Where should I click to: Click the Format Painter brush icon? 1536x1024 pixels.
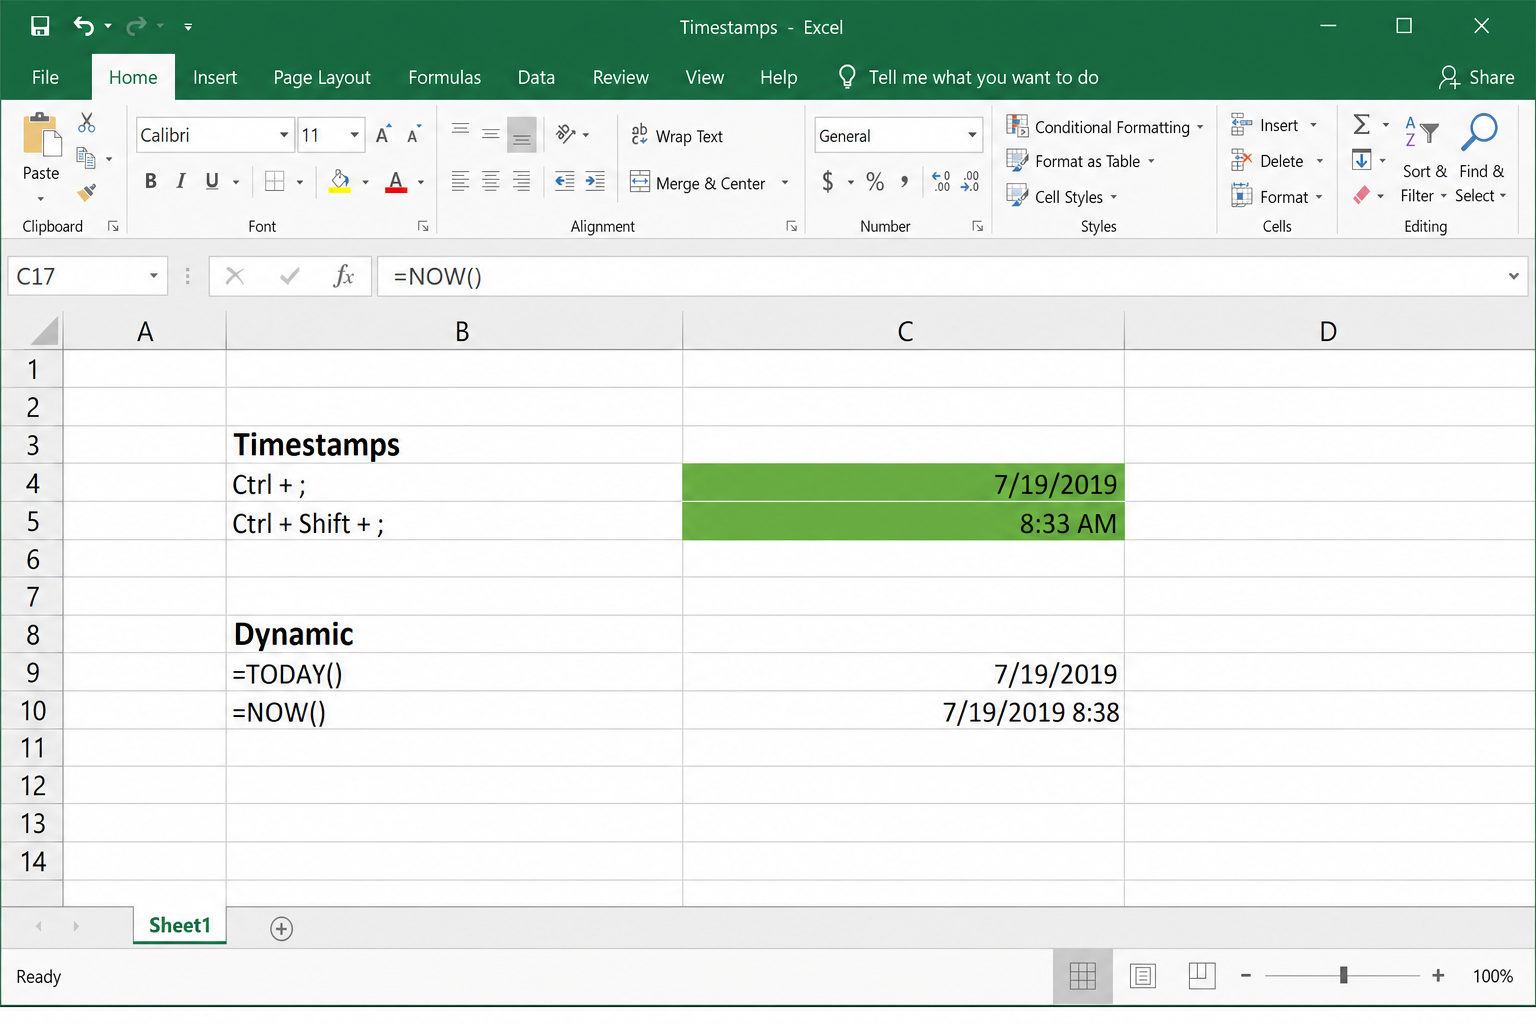[x=87, y=192]
